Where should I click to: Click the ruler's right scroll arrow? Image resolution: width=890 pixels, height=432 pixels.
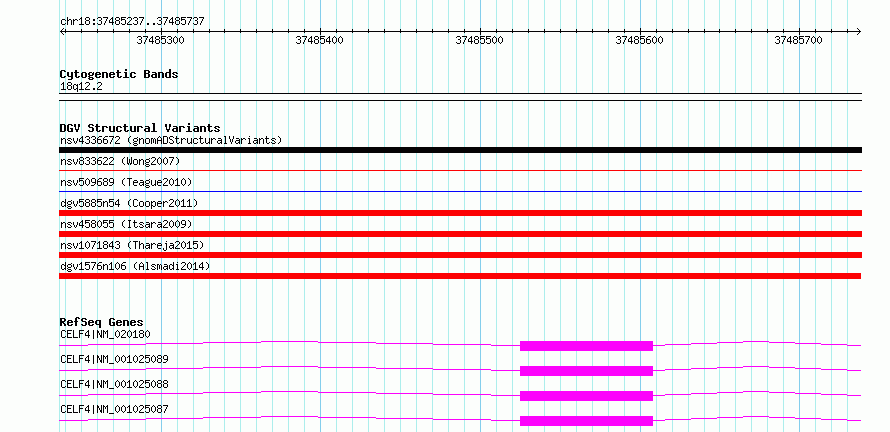(x=858, y=31)
